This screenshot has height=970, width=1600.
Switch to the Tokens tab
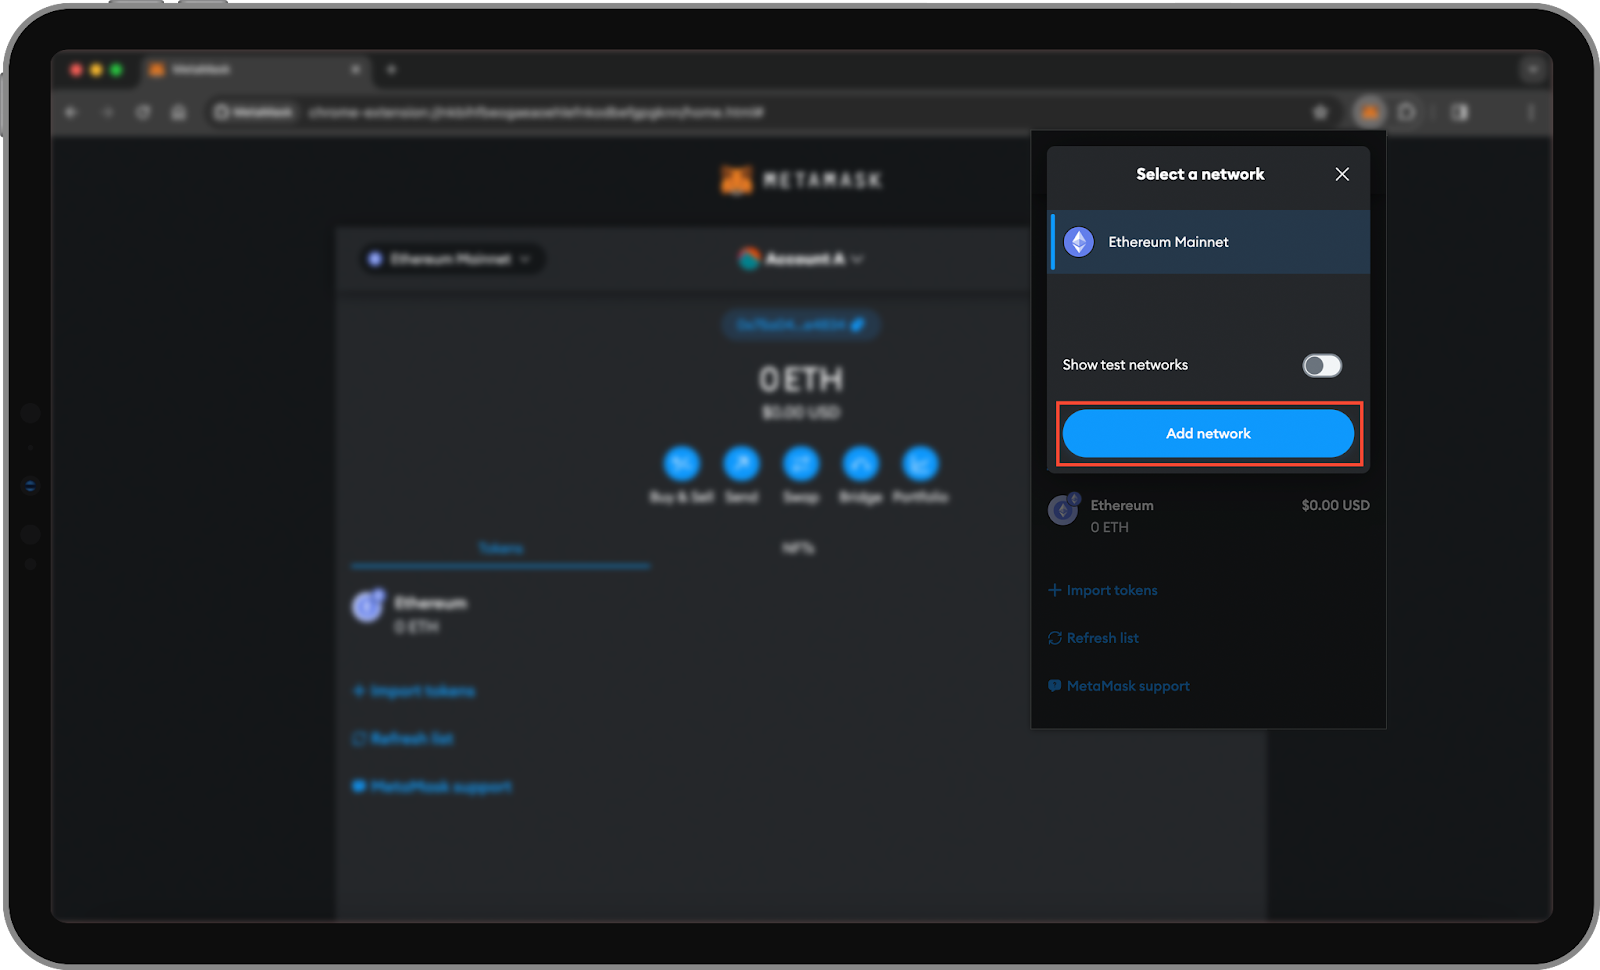(501, 548)
